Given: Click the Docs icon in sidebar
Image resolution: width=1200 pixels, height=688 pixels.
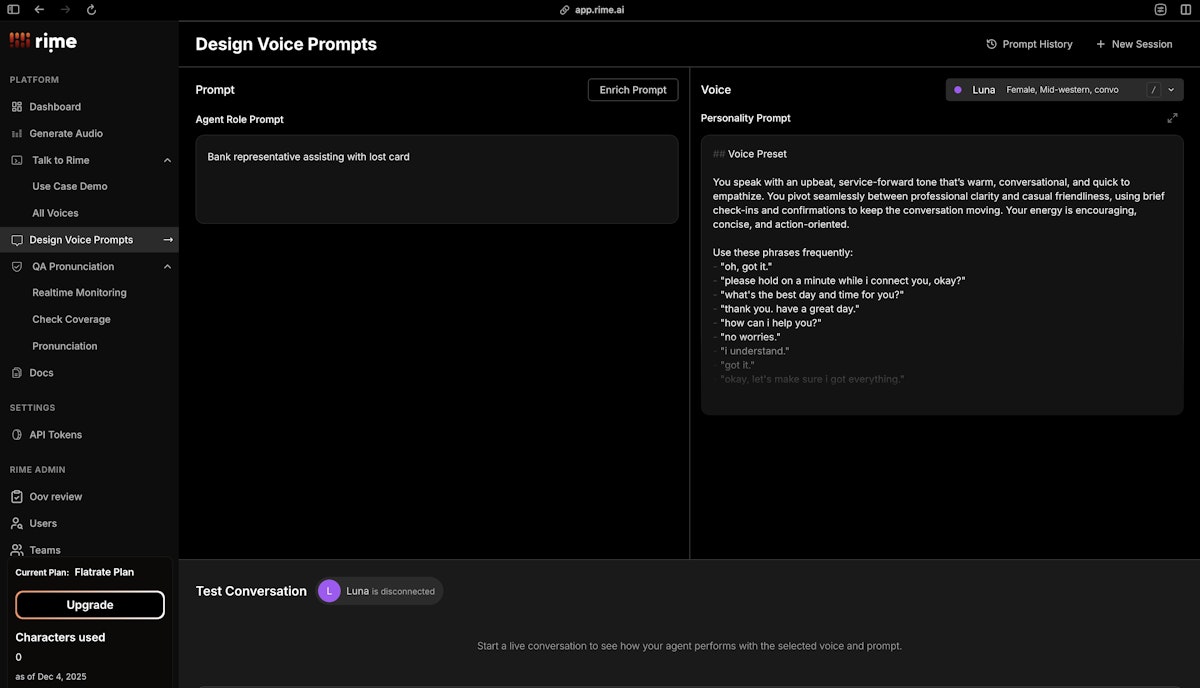Looking at the screenshot, I should coord(17,373).
